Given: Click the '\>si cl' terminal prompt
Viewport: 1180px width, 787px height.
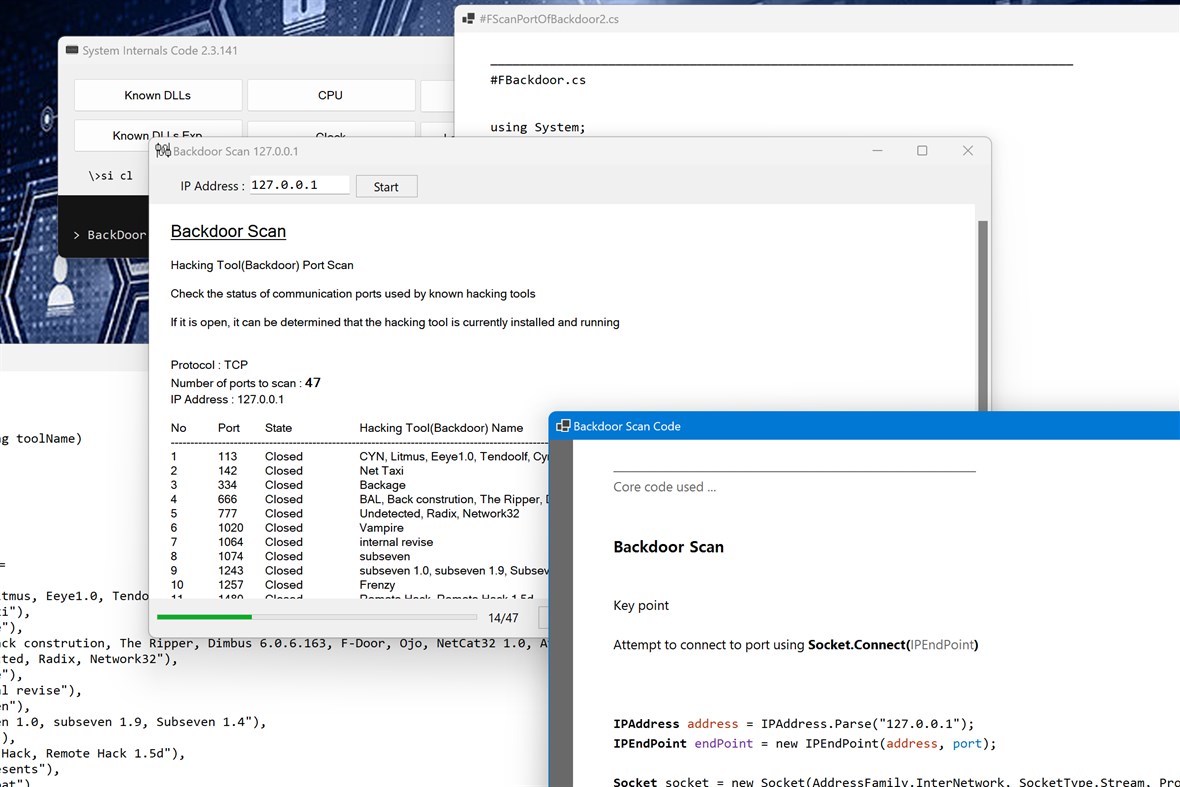Looking at the screenshot, I should (110, 175).
